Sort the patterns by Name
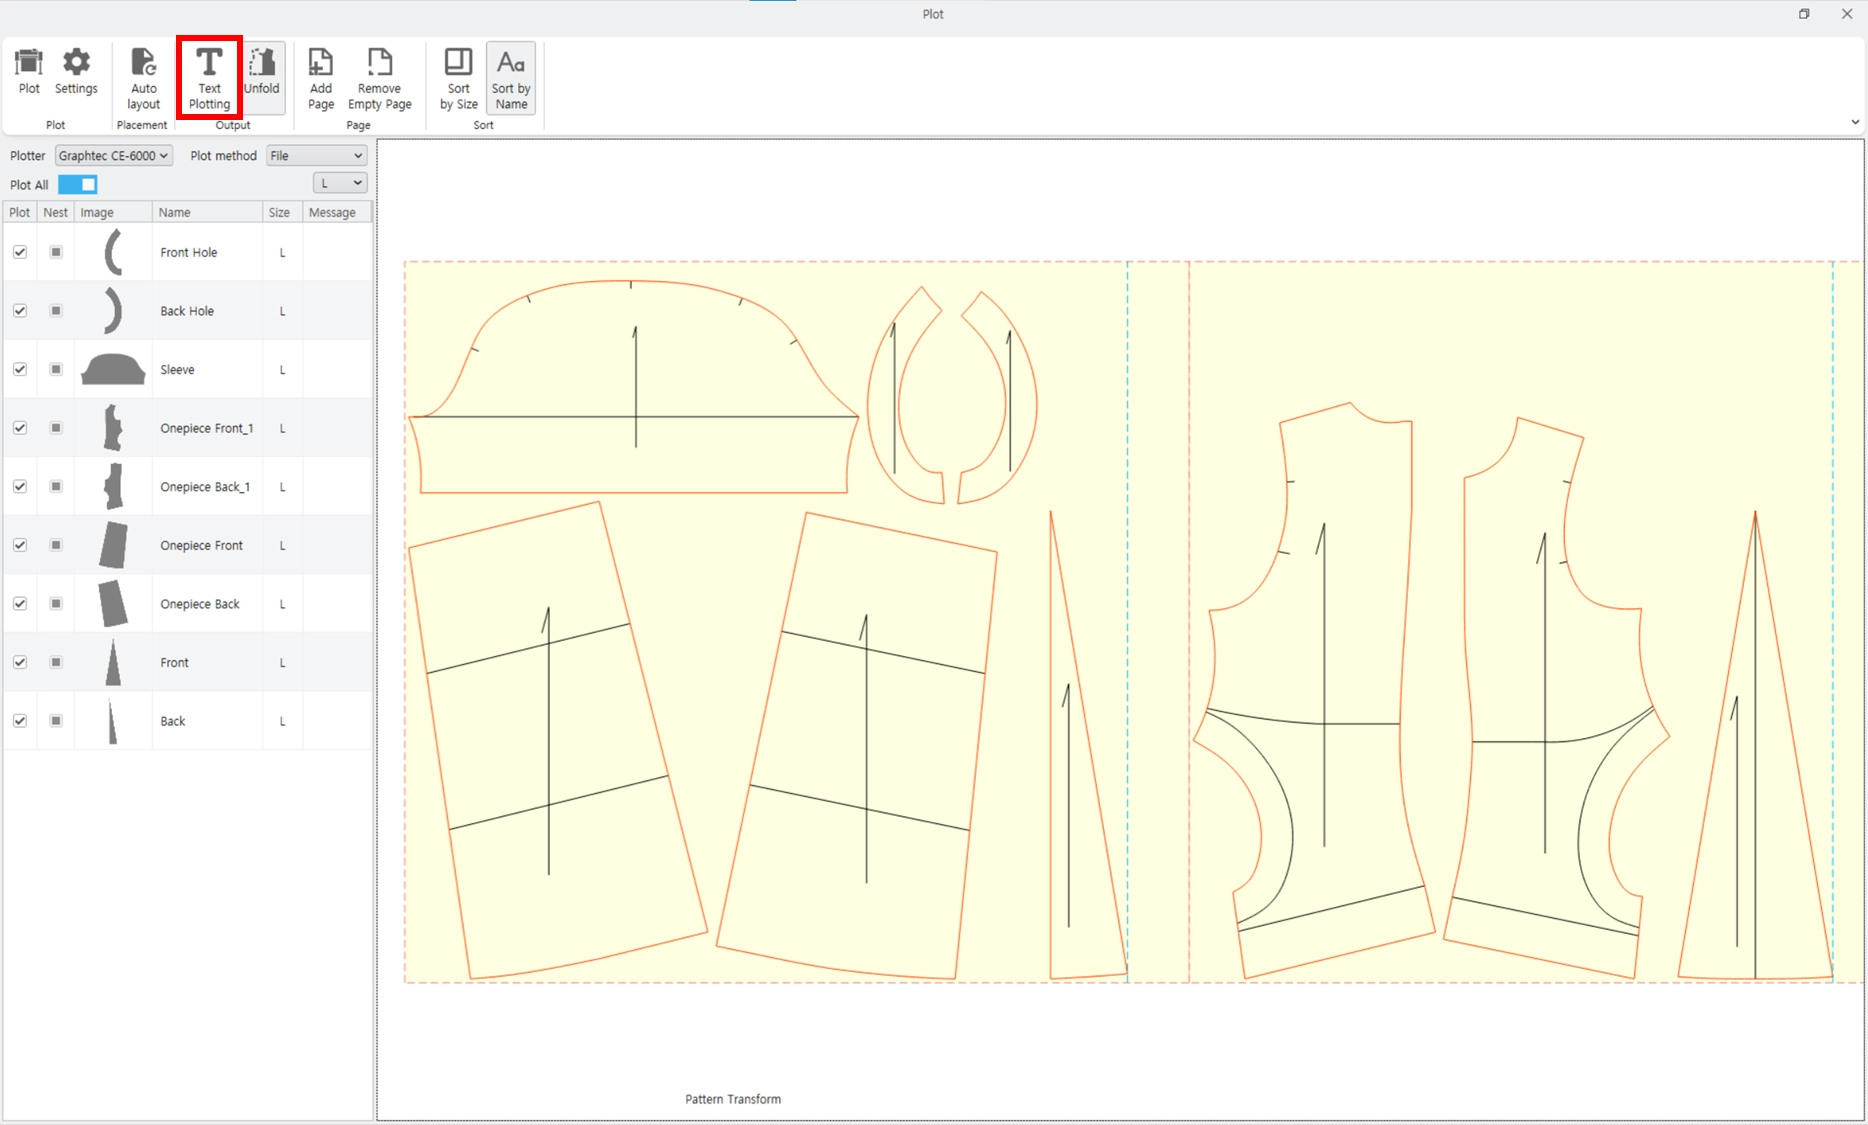This screenshot has width=1868, height=1125. point(511,78)
